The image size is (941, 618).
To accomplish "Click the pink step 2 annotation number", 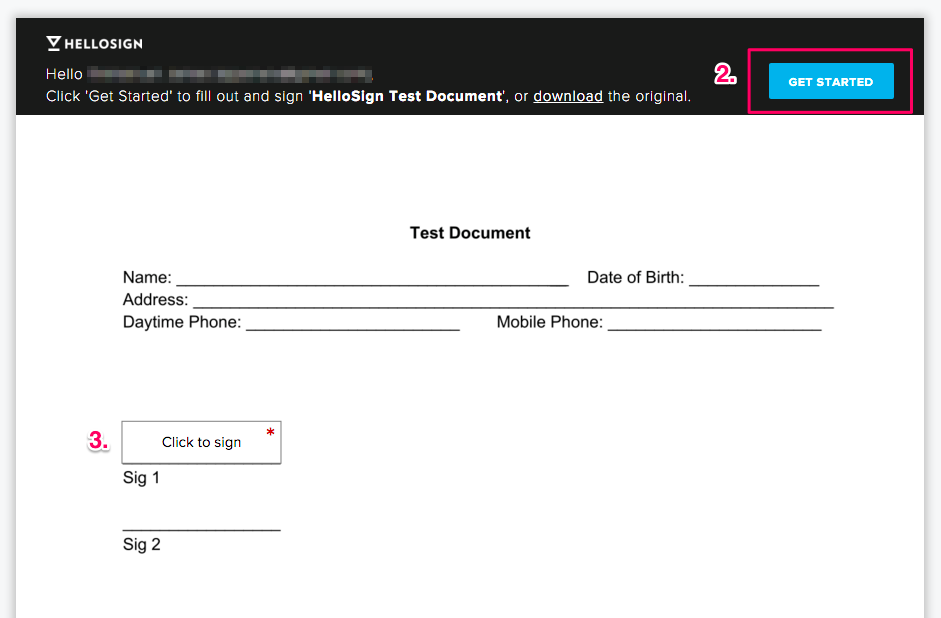I will (x=725, y=74).
